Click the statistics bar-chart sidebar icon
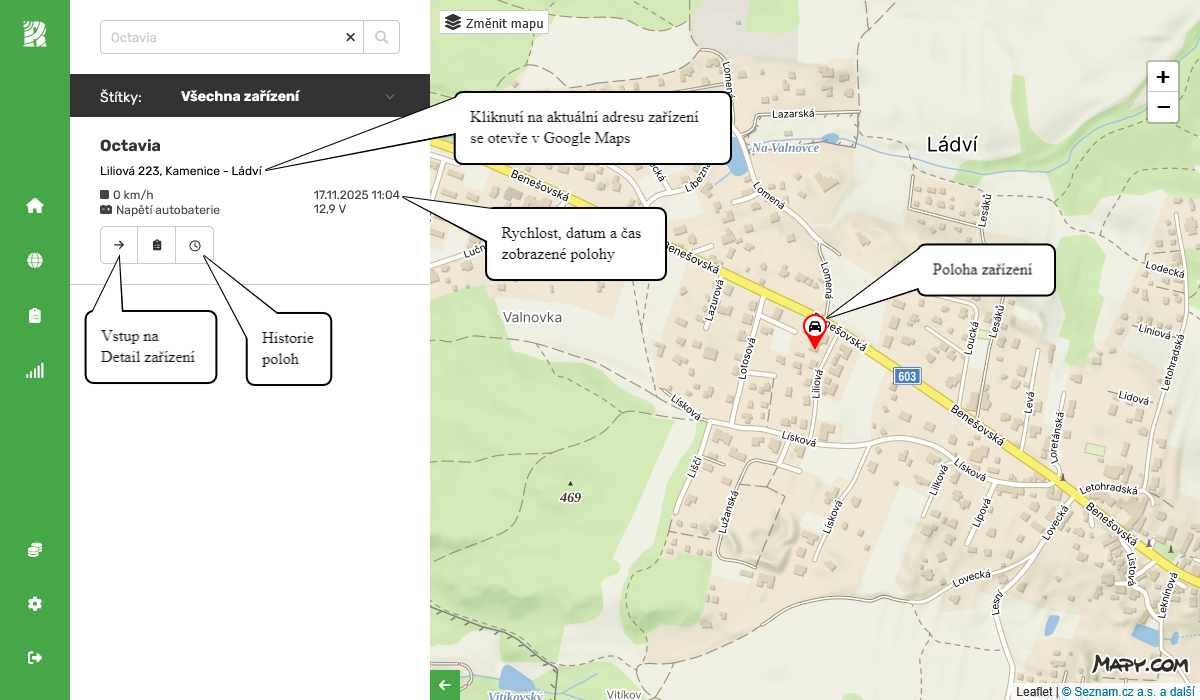 tap(34, 370)
